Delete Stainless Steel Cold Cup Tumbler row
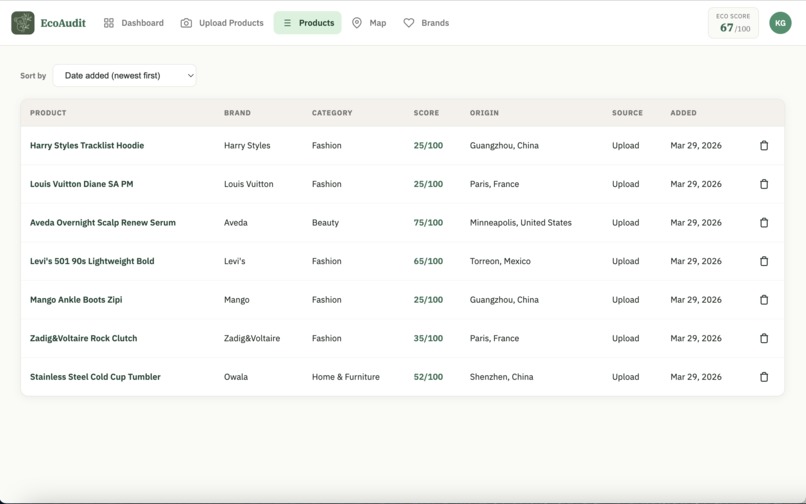 (x=764, y=377)
